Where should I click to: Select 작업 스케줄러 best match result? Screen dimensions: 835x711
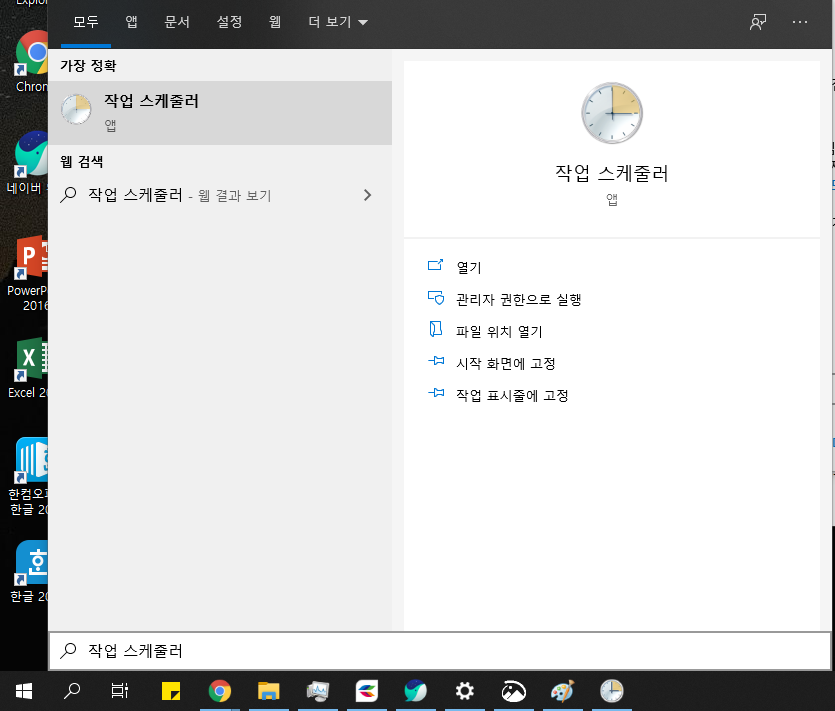click(x=220, y=112)
